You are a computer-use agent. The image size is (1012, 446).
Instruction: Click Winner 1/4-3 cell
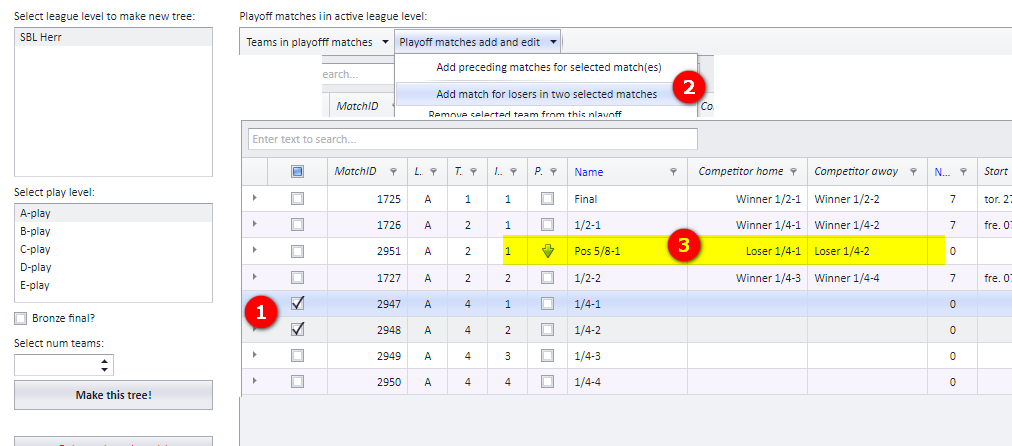[747, 278]
